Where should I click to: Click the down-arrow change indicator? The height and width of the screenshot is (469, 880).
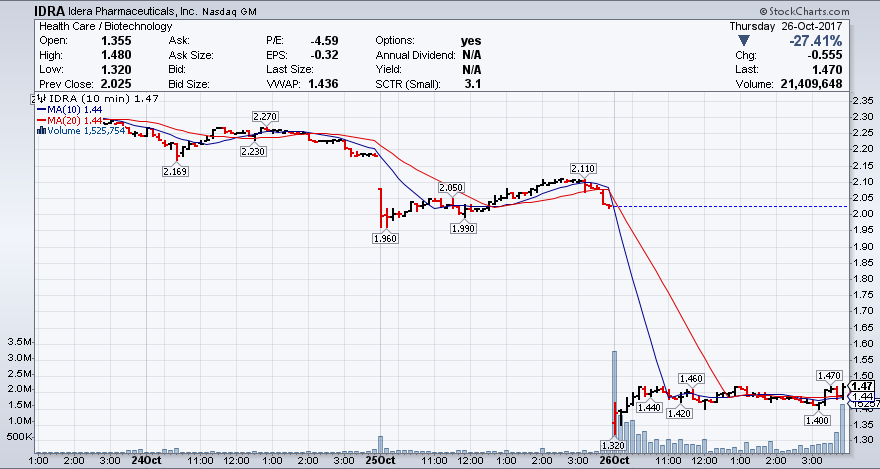742,40
